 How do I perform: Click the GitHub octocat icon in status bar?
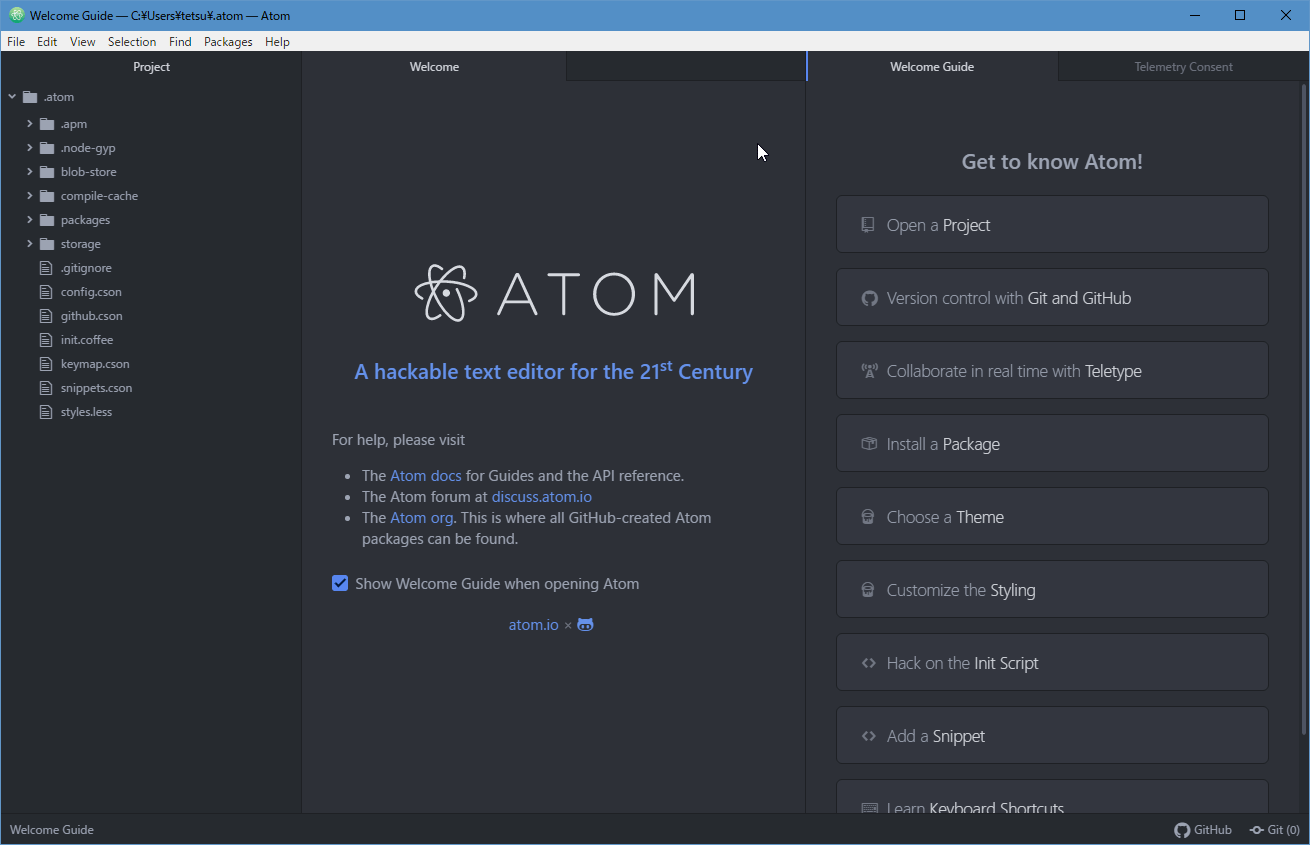(1181, 830)
